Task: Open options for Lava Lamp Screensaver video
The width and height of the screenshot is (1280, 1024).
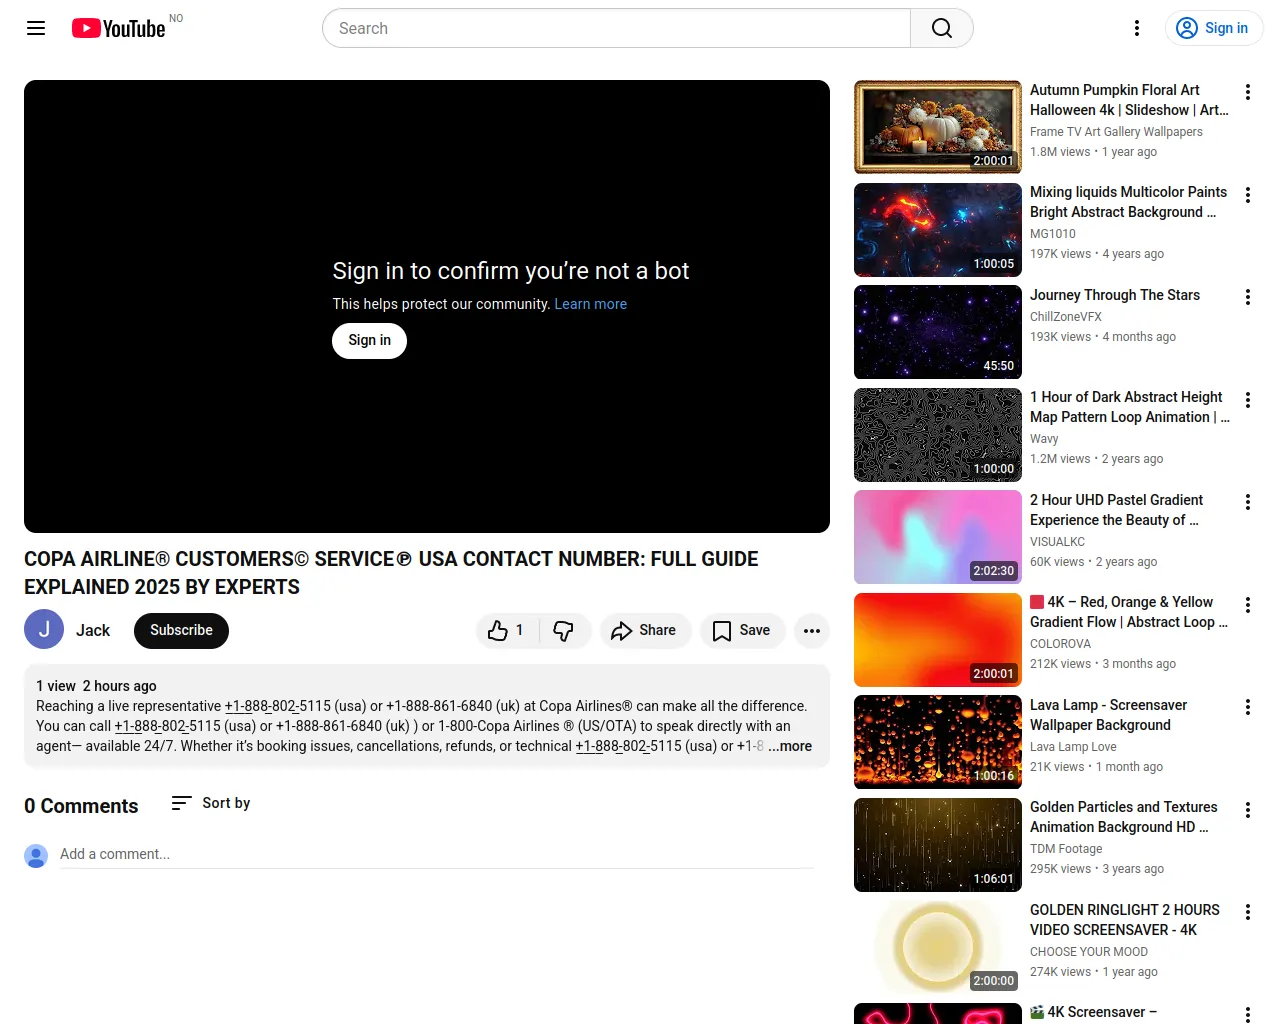Action: point(1248,707)
